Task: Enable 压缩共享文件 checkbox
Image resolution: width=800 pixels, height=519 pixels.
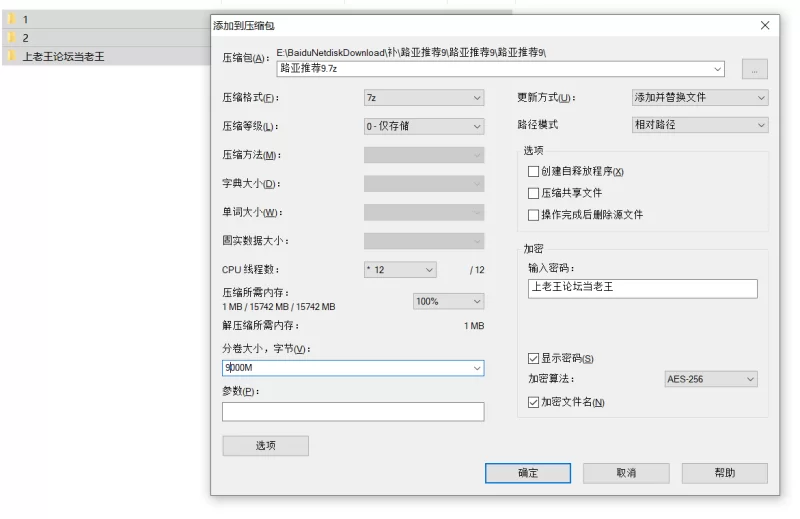Action: tap(533, 193)
